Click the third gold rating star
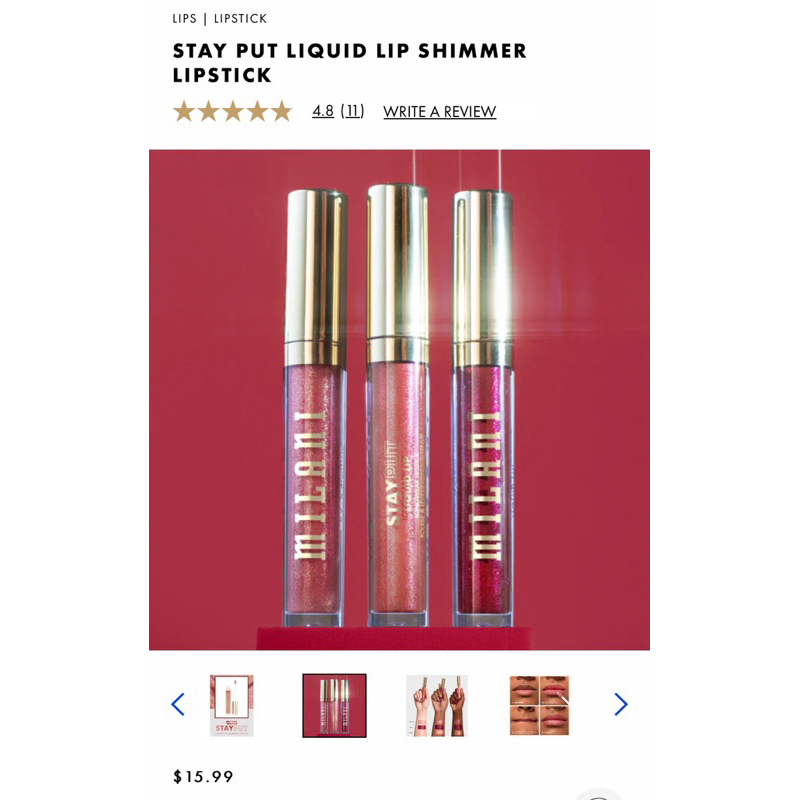Screen dimensions: 800x800 point(233,111)
